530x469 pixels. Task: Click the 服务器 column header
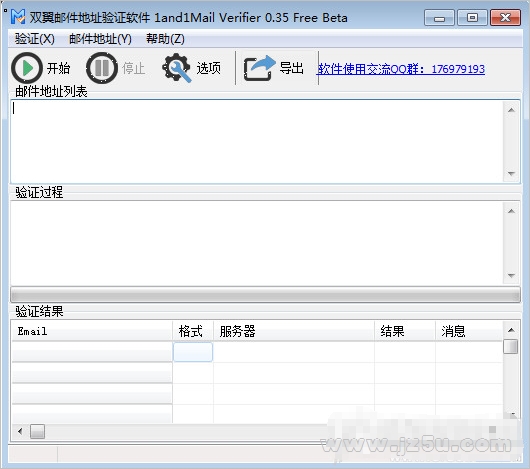(294, 331)
